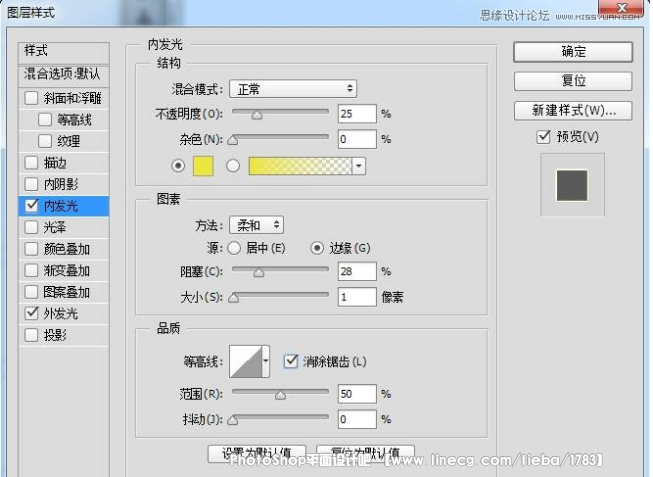Click the dark gray style preview thumbnail
The height and width of the screenshot is (477, 653).
(x=572, y=185)
